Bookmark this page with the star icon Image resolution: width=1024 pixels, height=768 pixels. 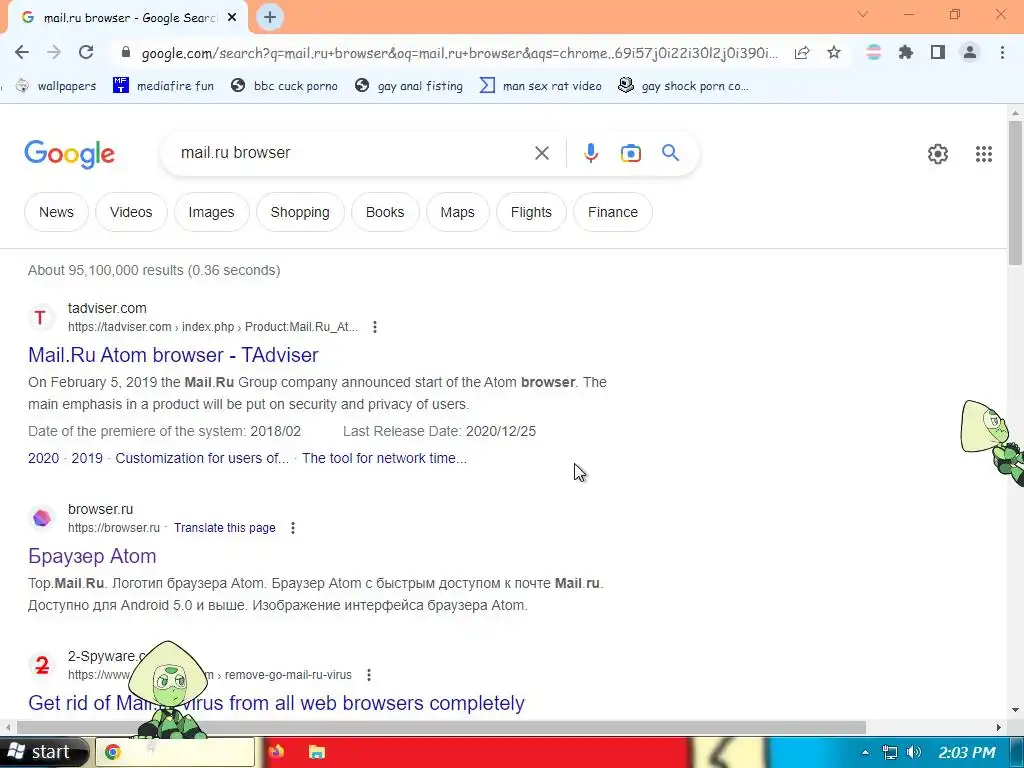(x=833, y=52)
